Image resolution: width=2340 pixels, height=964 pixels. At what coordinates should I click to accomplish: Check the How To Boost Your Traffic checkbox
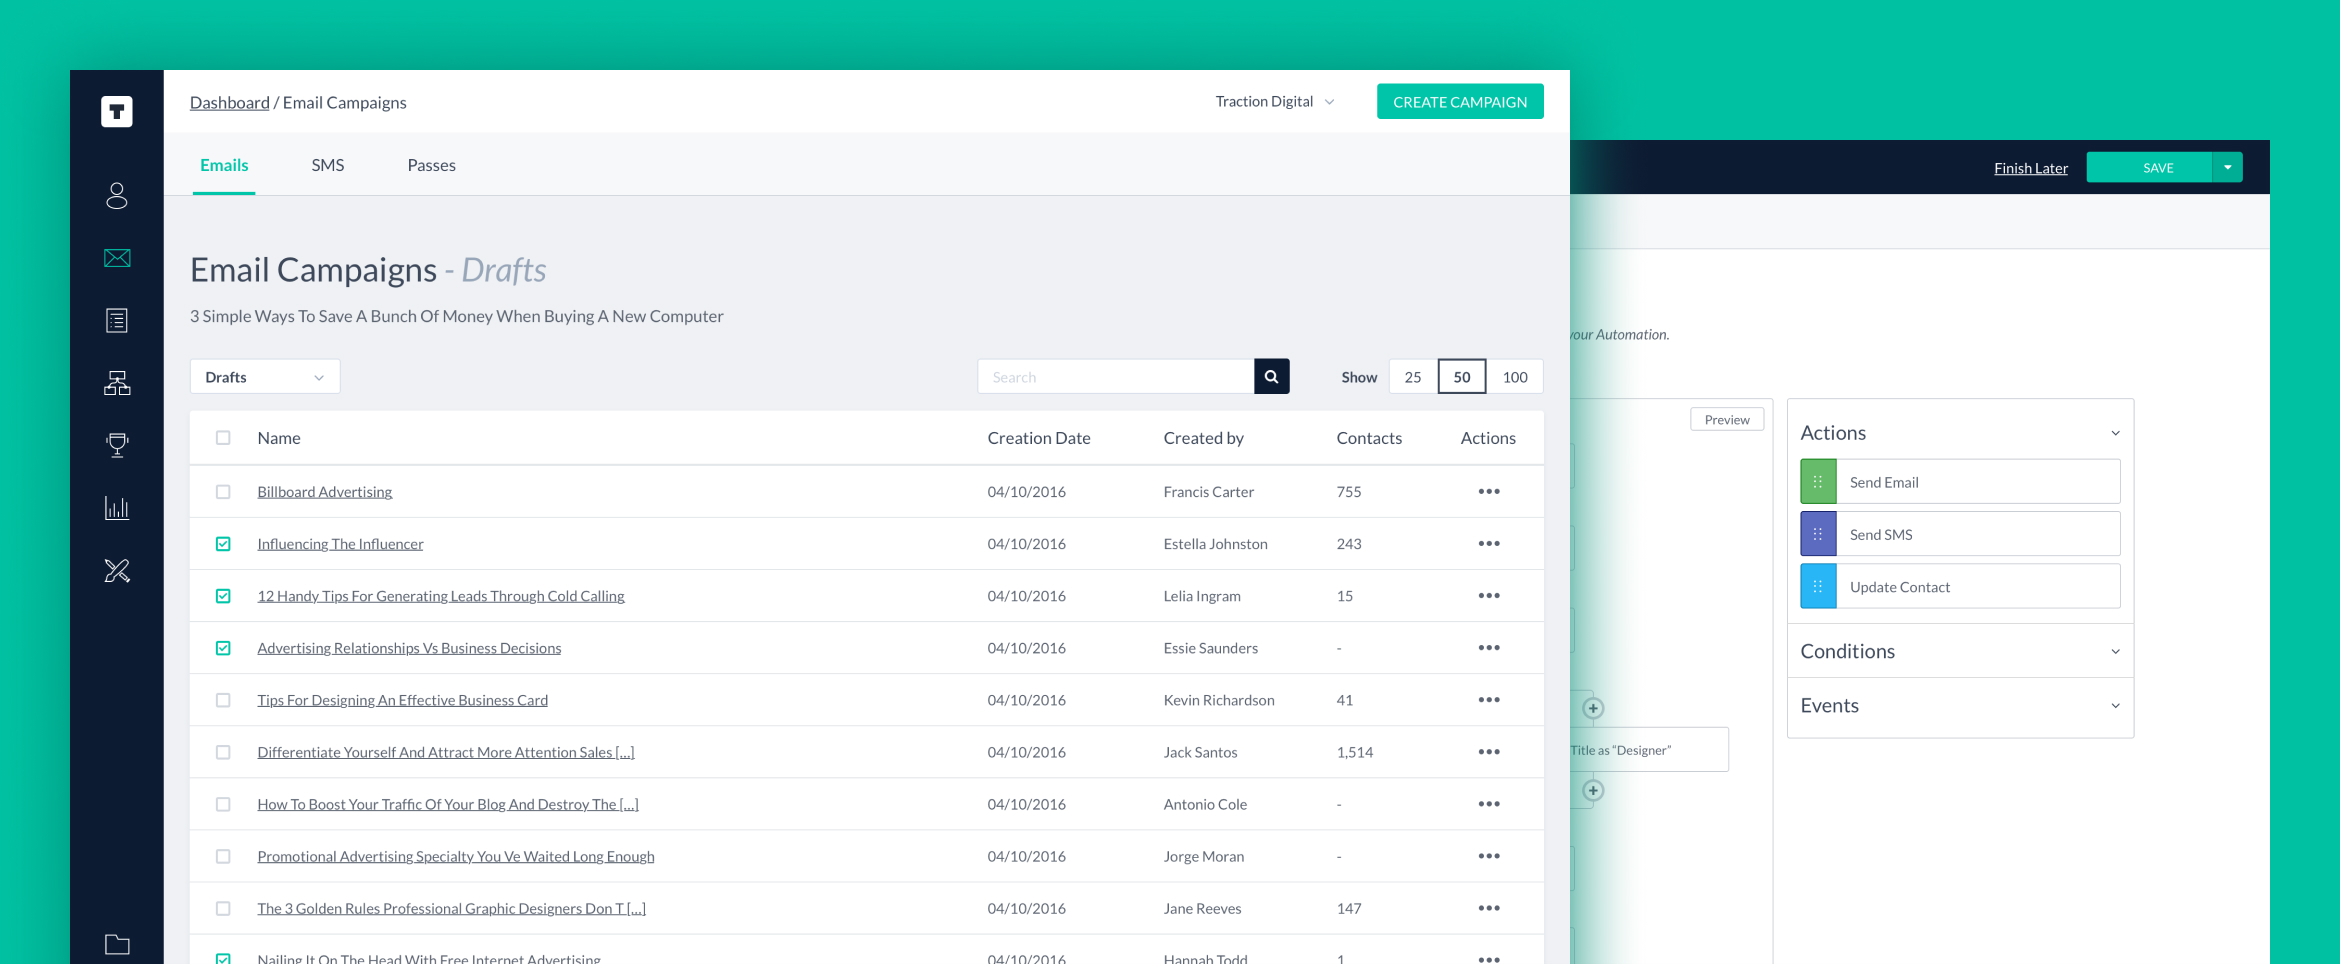point(223,804)
